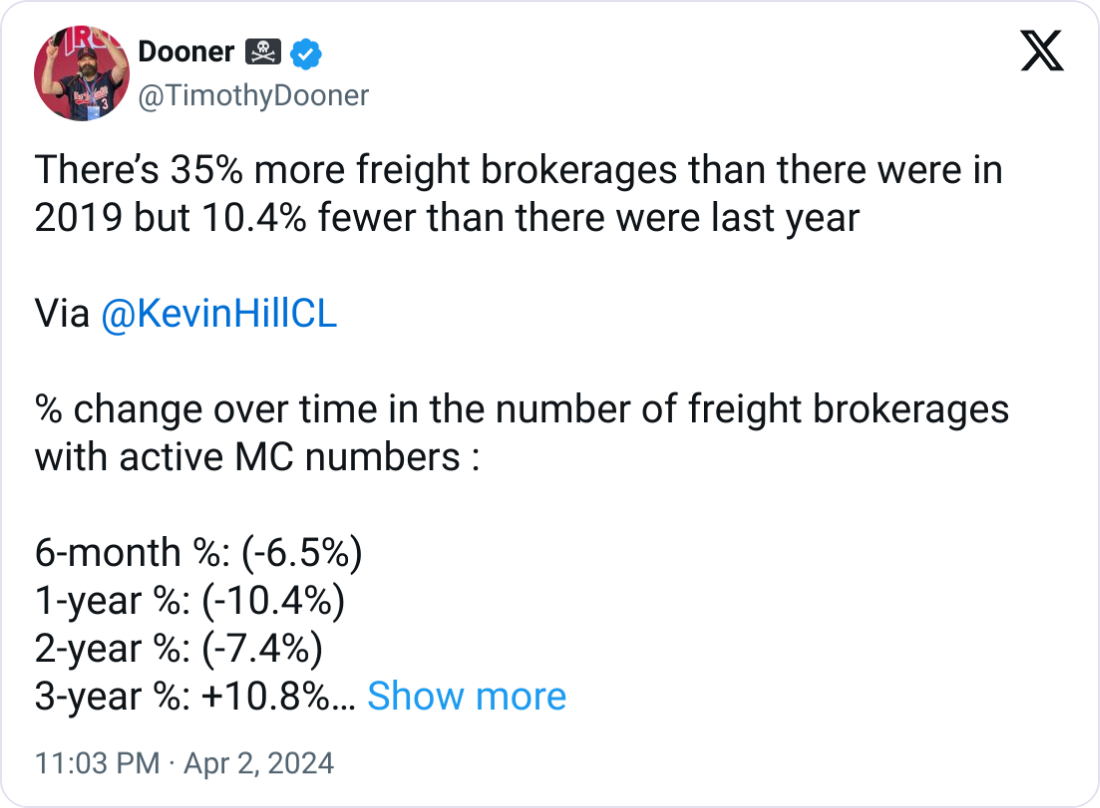This screenshot has width=1100, height=808.
Task: Click the "There's 35% more freight brokerages" line
Action: tap(518, 171)
